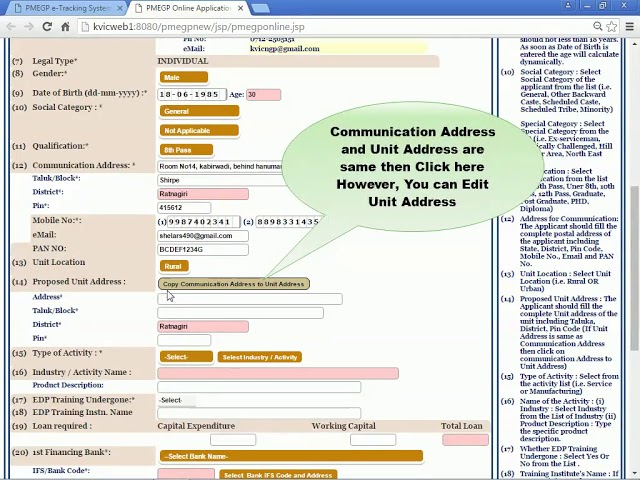The width and height of the screenshot is (640, 480).
Task: Open Type of Activity -Select- dropdown
Action: coord(186,357)
